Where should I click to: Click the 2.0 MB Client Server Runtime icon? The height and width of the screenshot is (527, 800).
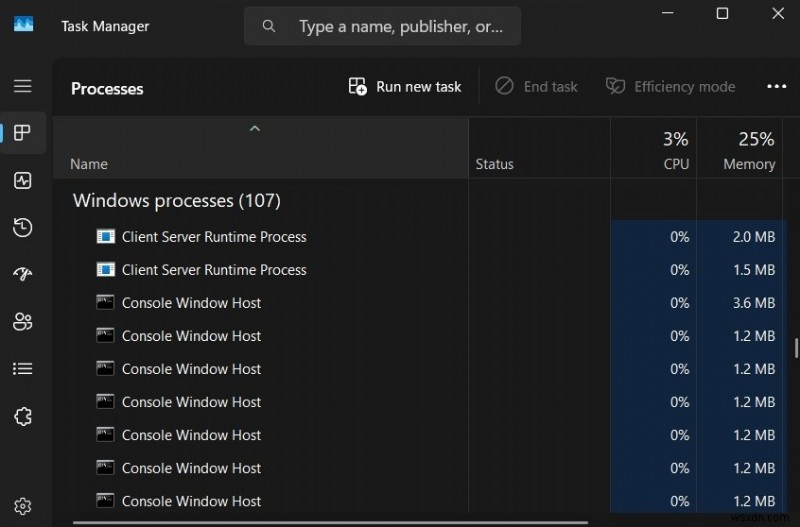(x=106, y=236)
